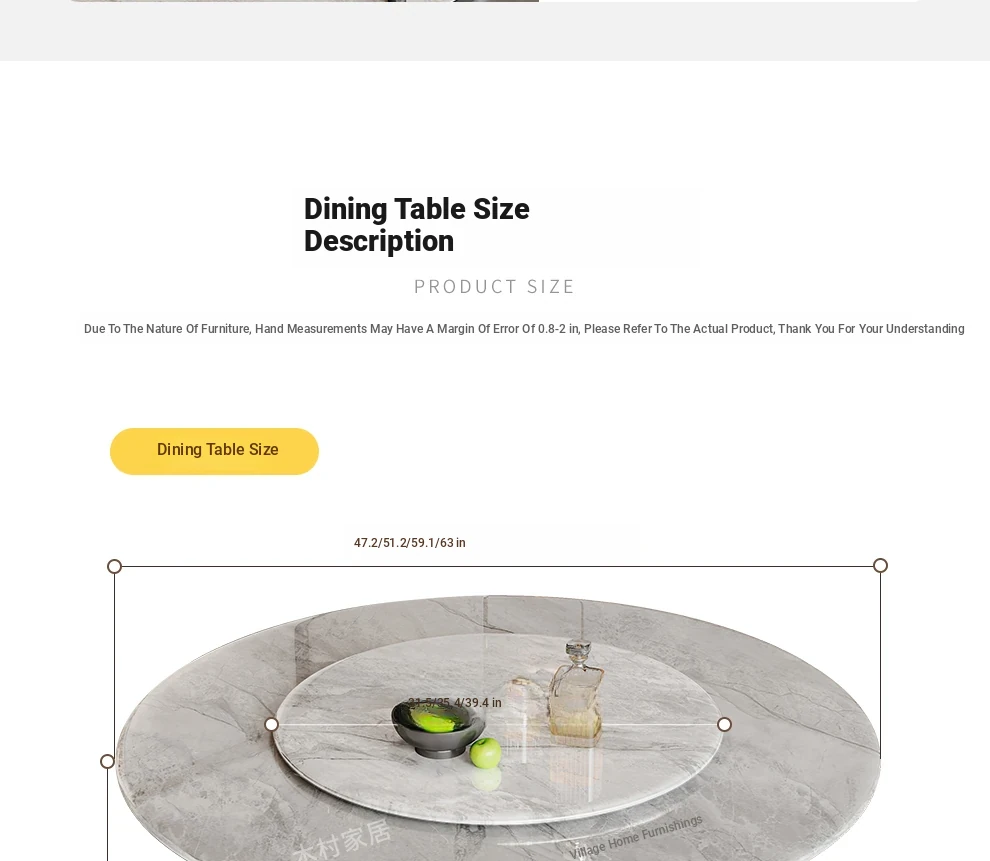Click the circle marker on the height line
This screenshot has height=861, width=990.
point(107,761)
